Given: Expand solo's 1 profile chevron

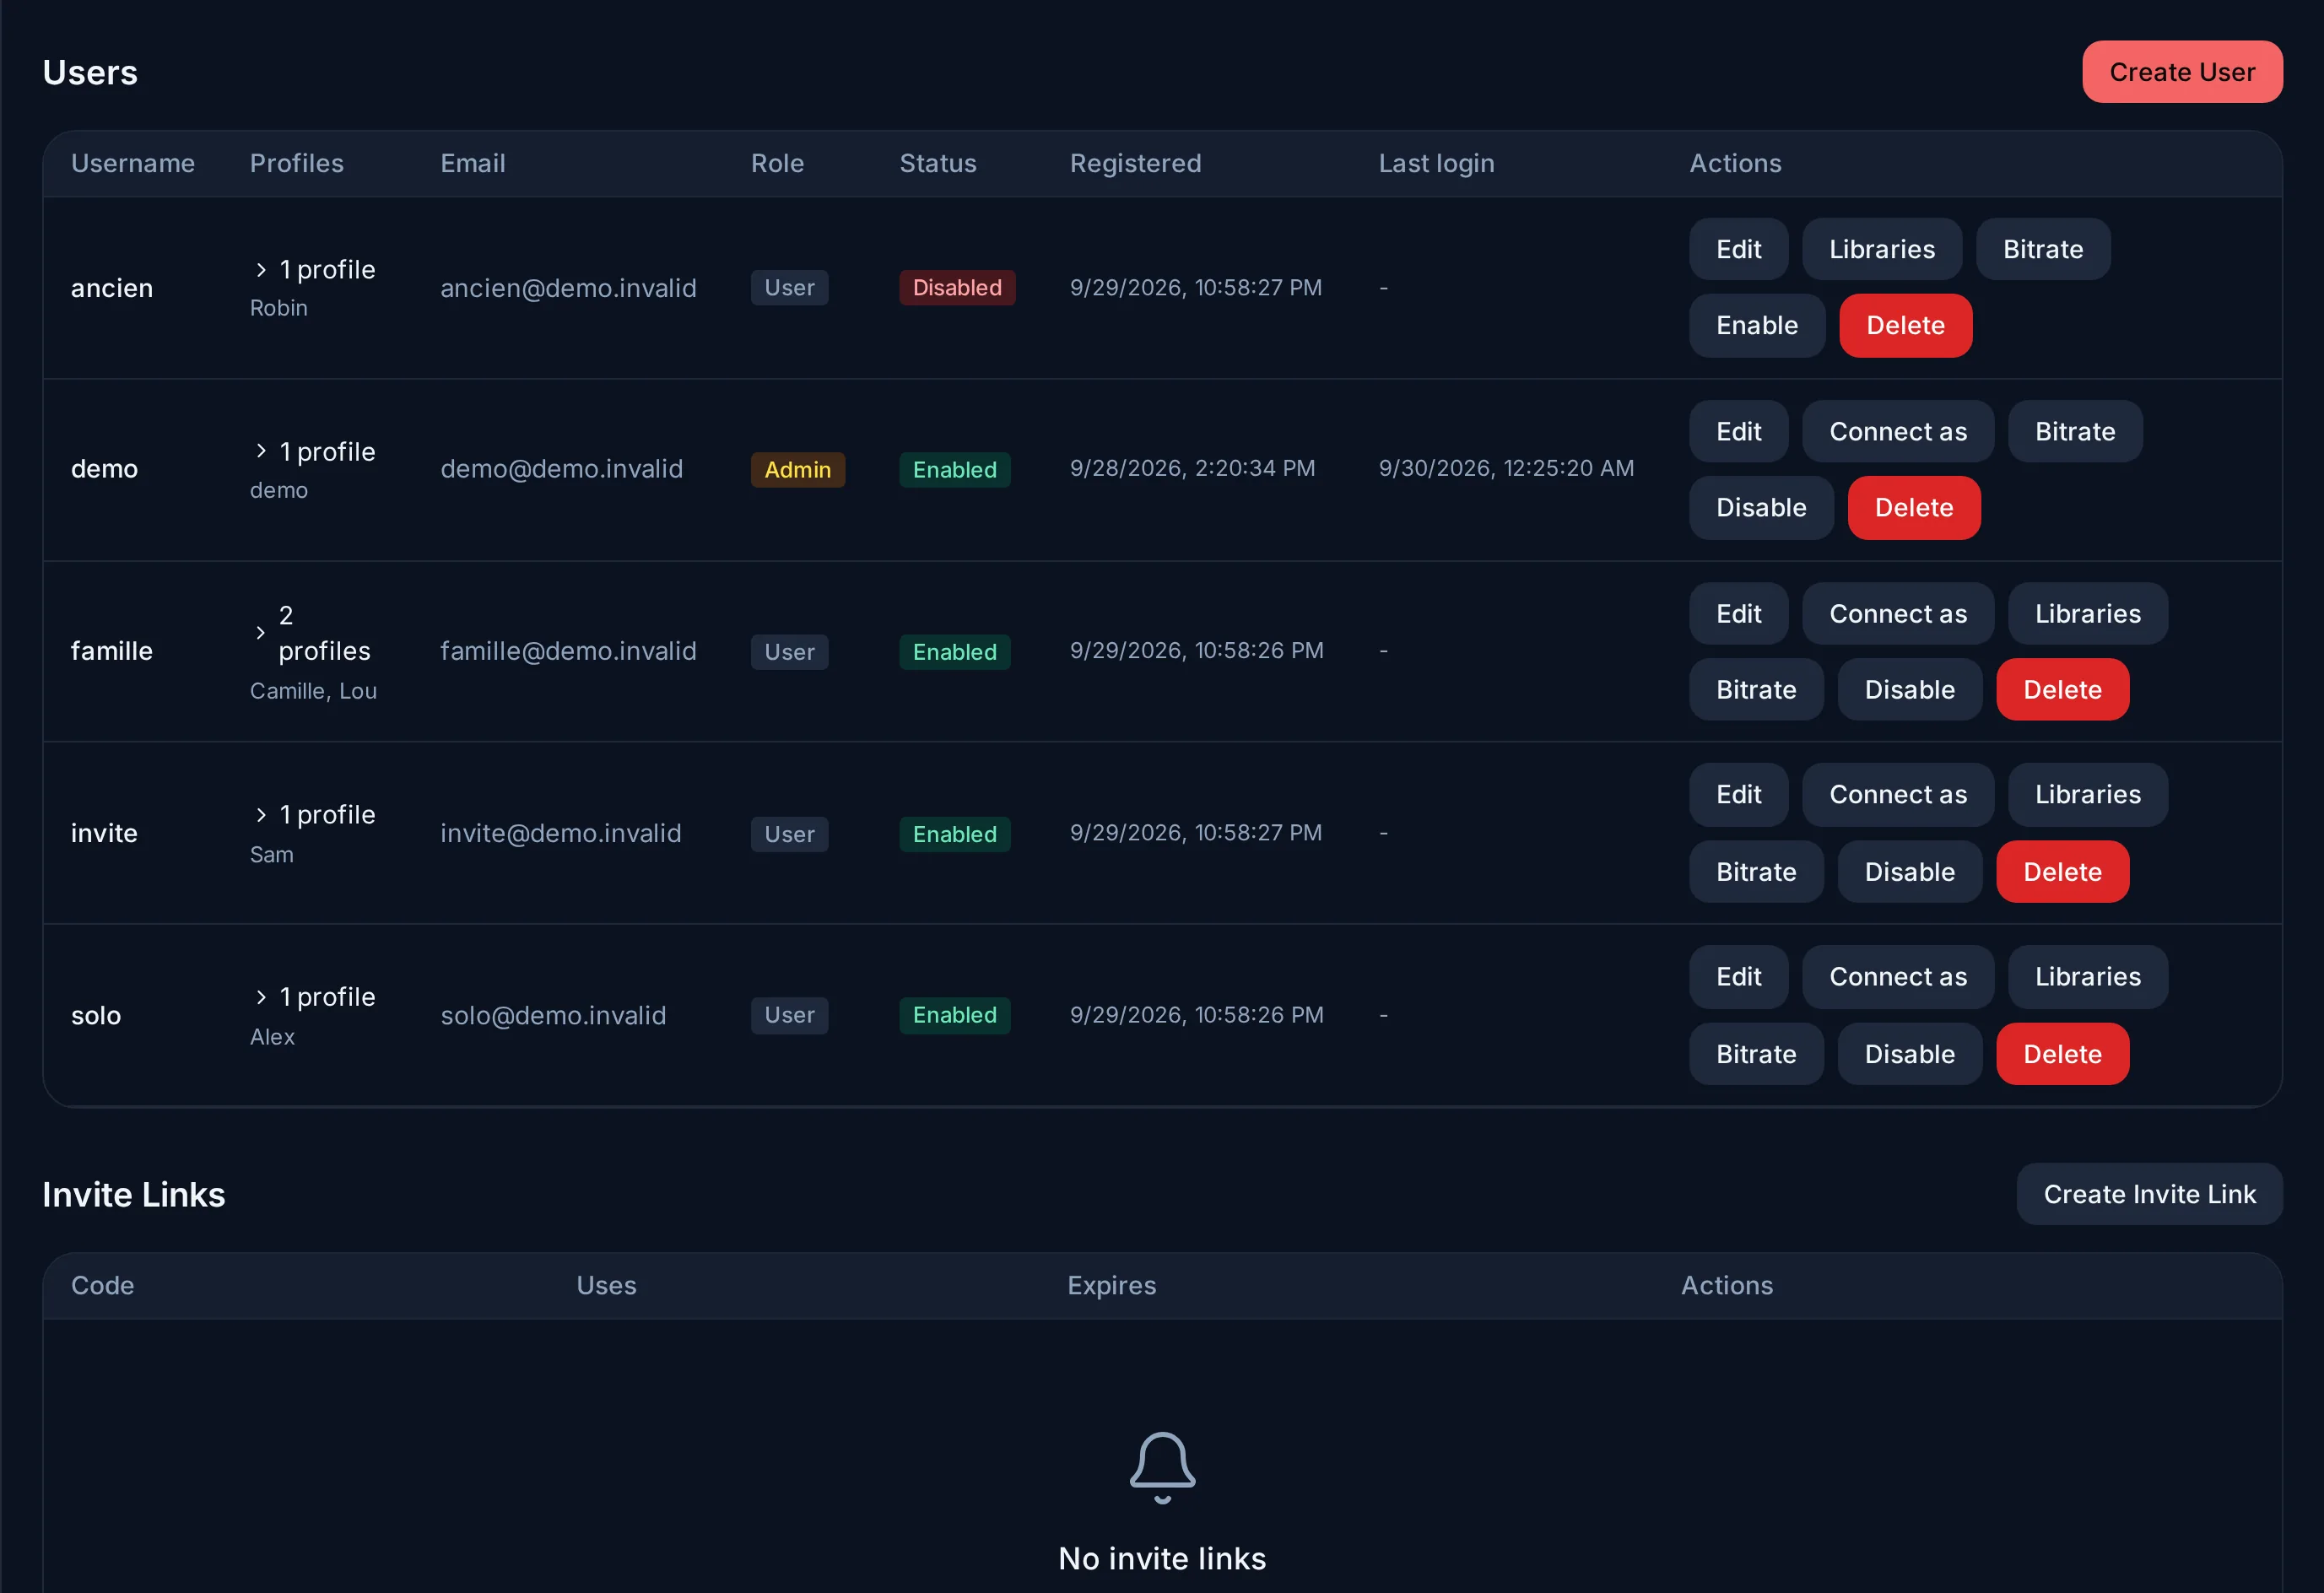Looking at the screenshot, I should click(x=261, y=997).
